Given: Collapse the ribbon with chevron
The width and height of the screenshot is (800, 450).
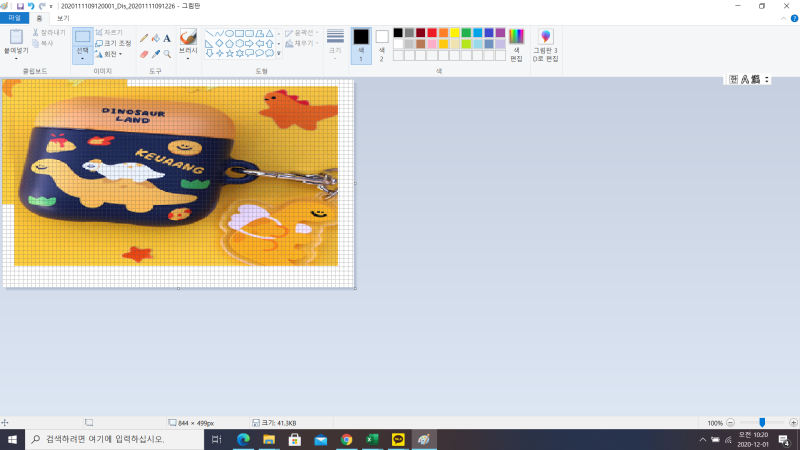Looking at the screenshot, I should pos(784,18).
